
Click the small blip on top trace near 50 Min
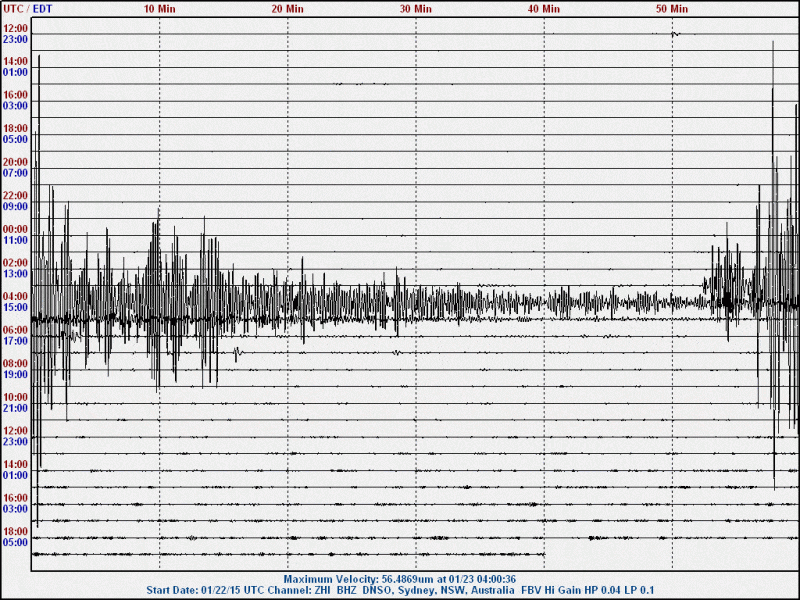(675, 34)
